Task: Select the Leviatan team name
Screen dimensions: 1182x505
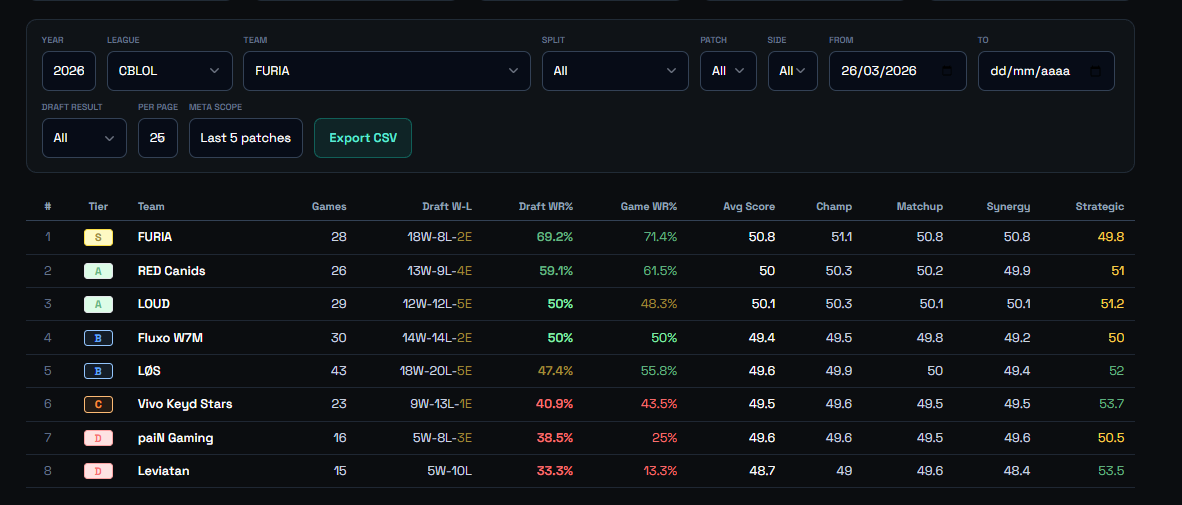Action: (164, 471)
